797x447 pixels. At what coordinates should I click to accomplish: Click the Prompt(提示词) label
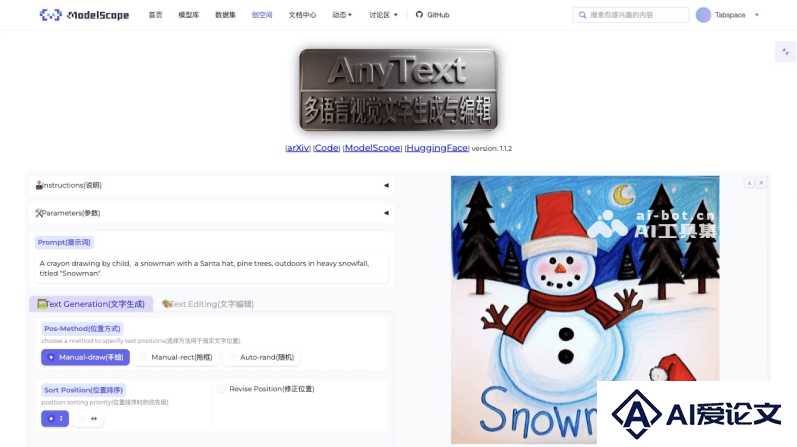(64, 243)
